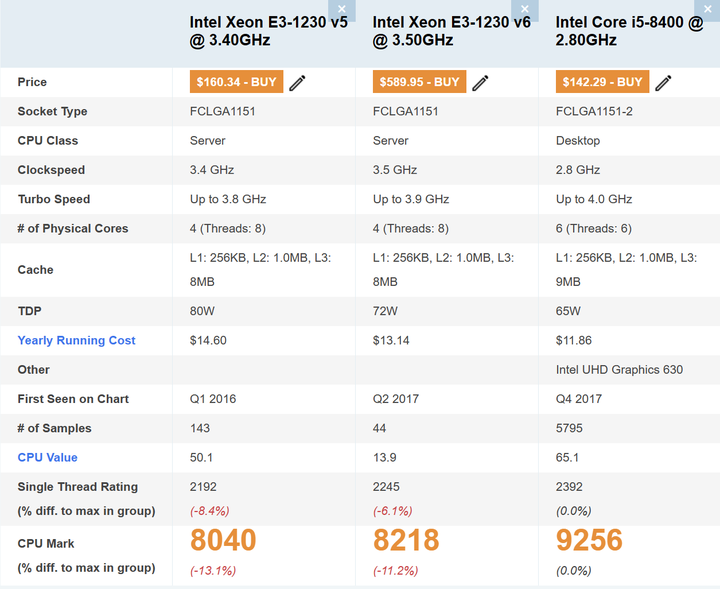Remove the Xeon E3-1230 v6 column
Screen dimensions: 720x589
pyautogui.click(x=525, y=9)
